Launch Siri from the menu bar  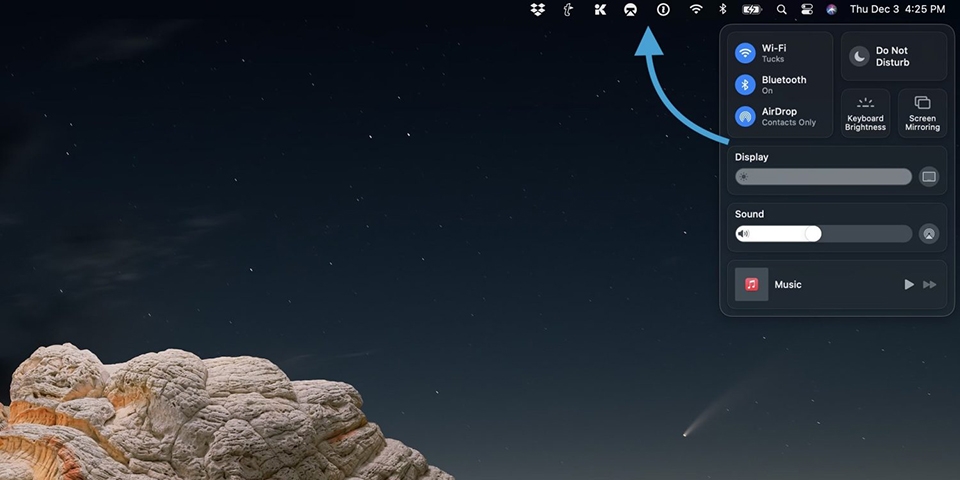click(831, 9)
